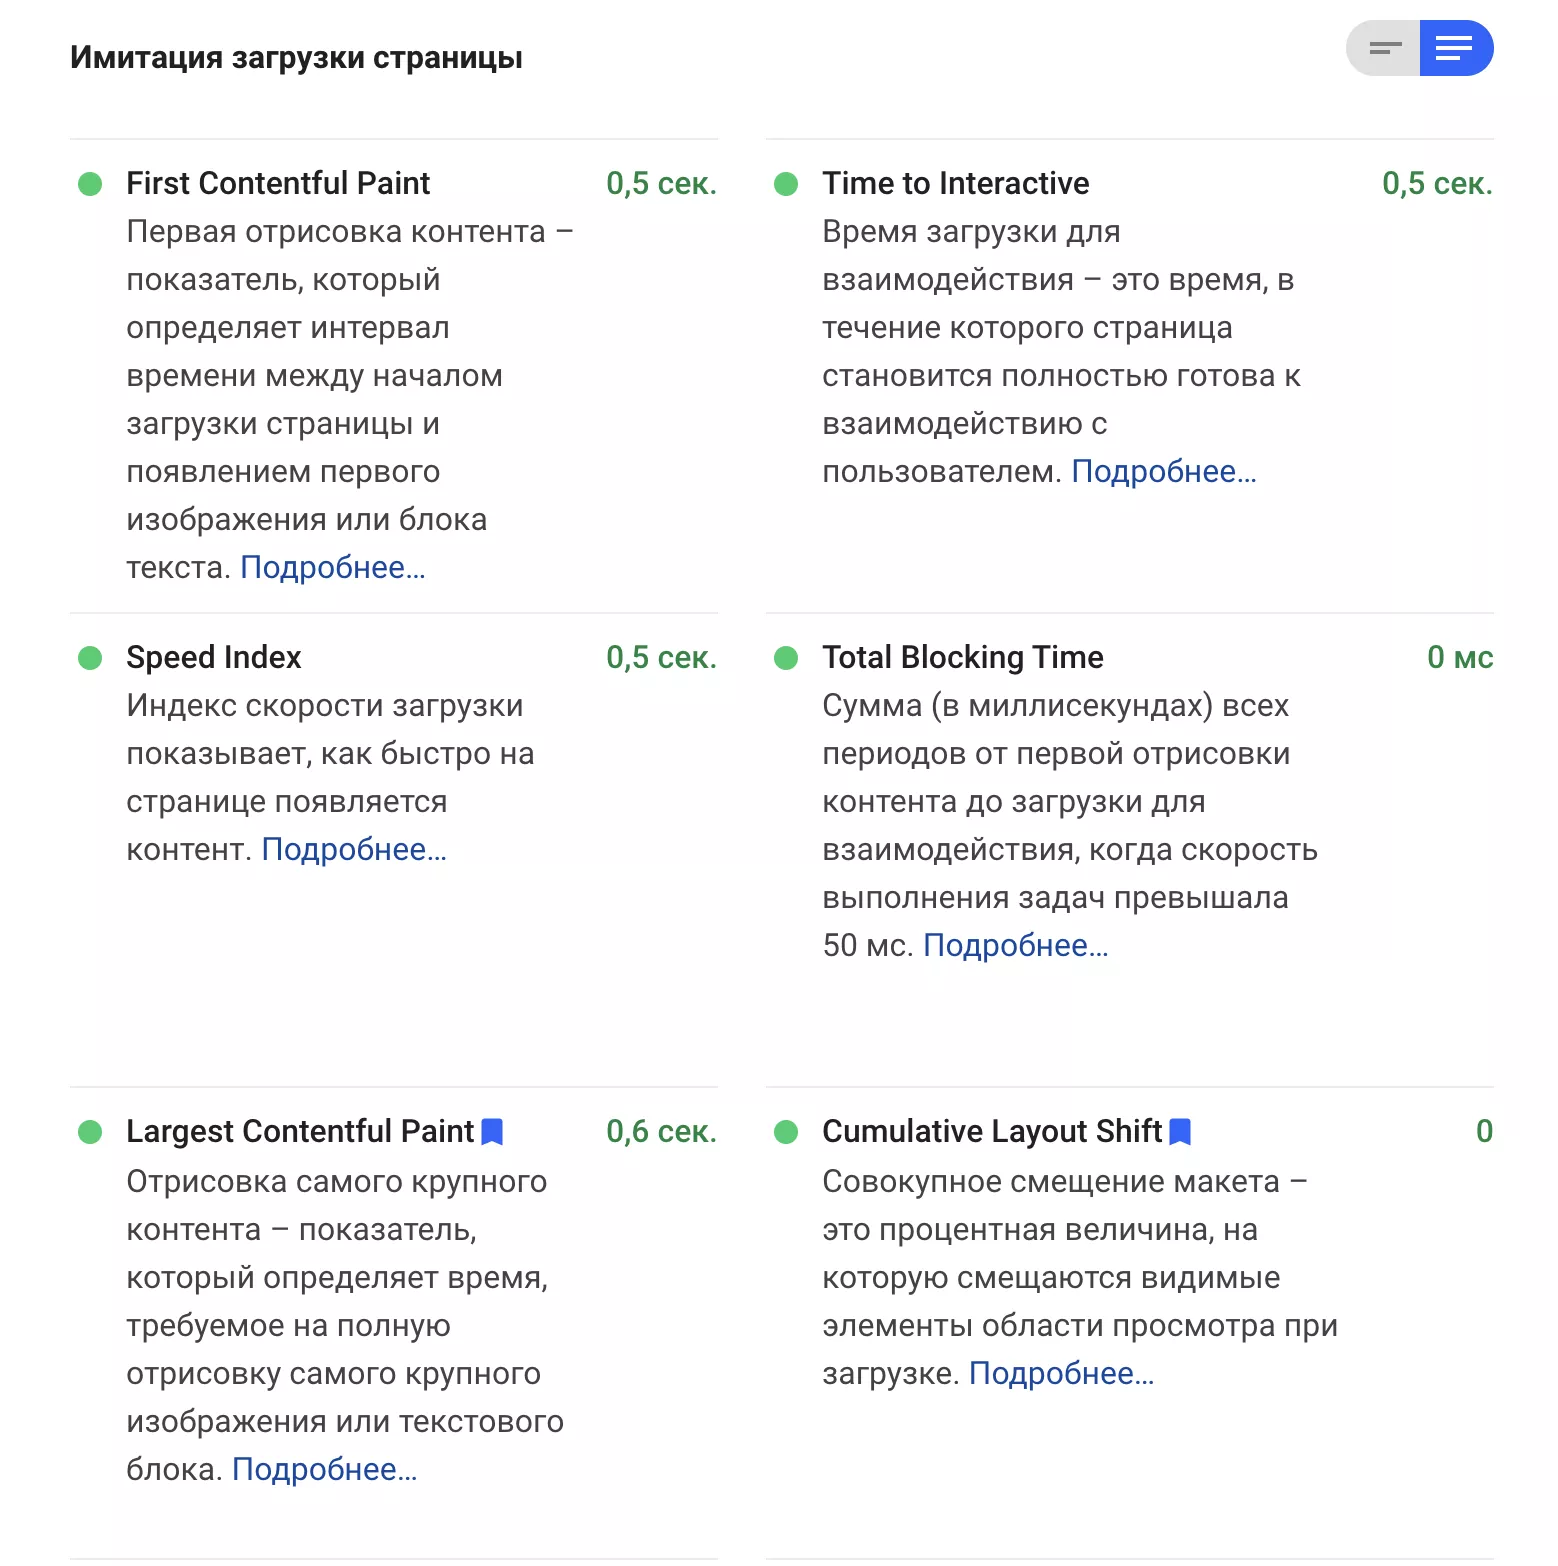Follow Подробнее link in Speed Index description
Image resolution: width=1558 pixels, height=1566 pixels.
pos(354,850)
